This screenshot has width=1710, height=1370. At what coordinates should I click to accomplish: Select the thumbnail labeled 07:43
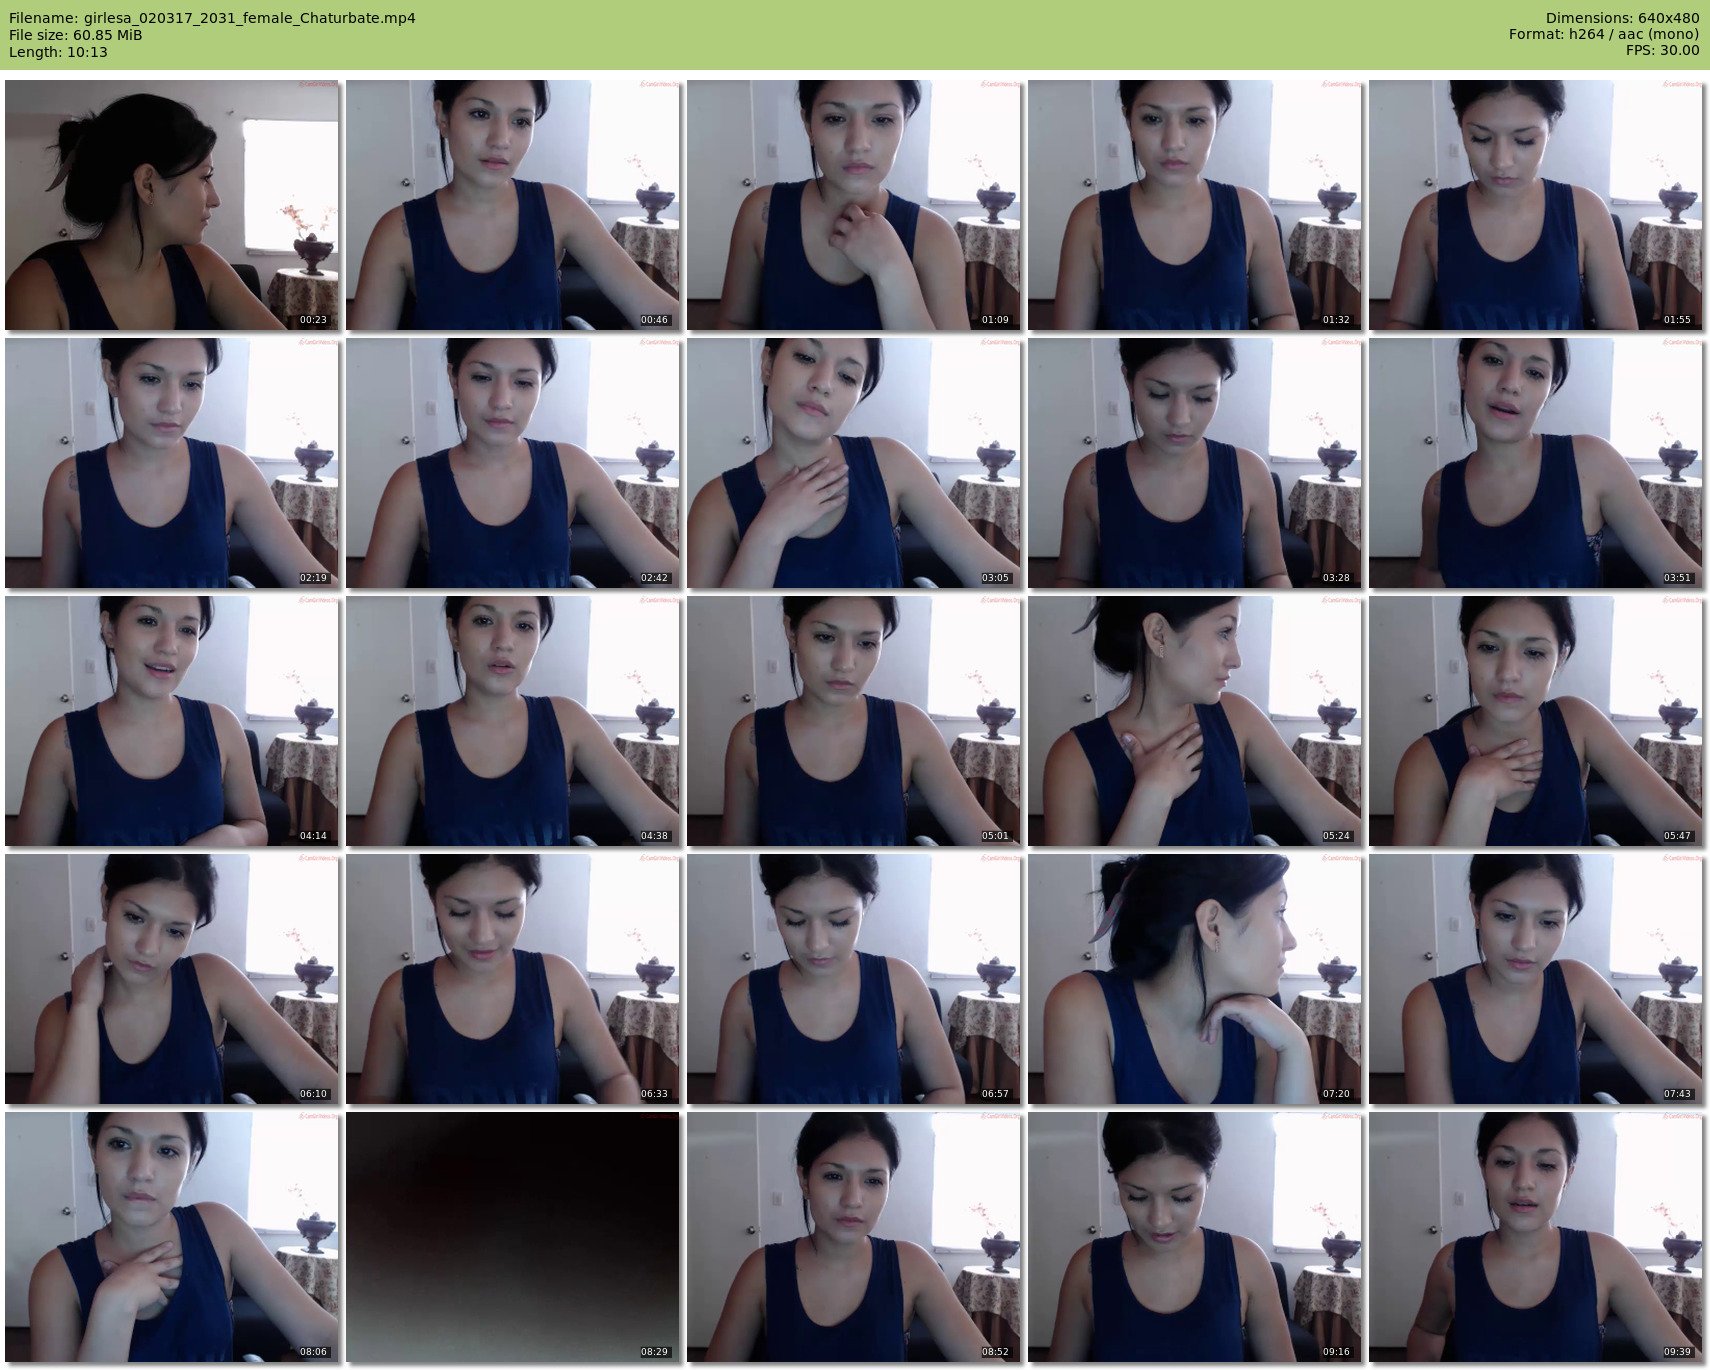(1536, 979)
